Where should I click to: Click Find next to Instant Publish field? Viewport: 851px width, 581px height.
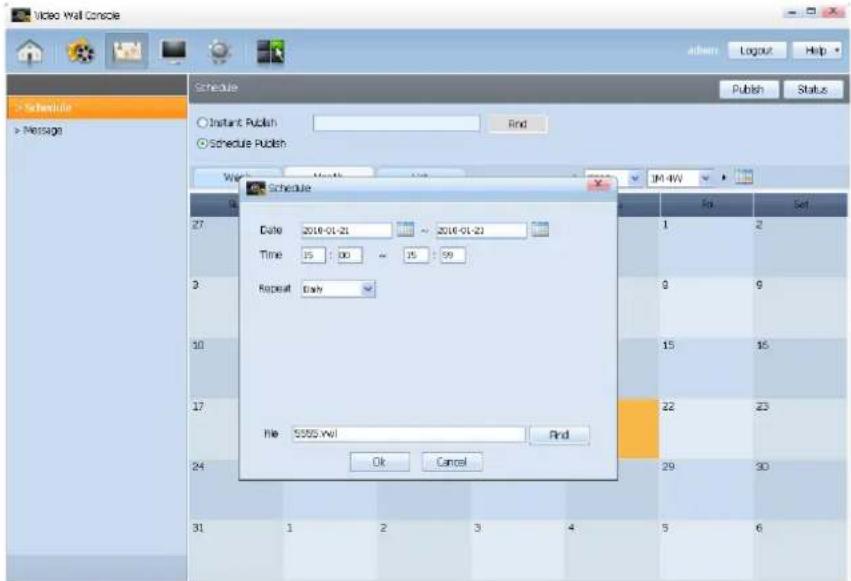518,124
